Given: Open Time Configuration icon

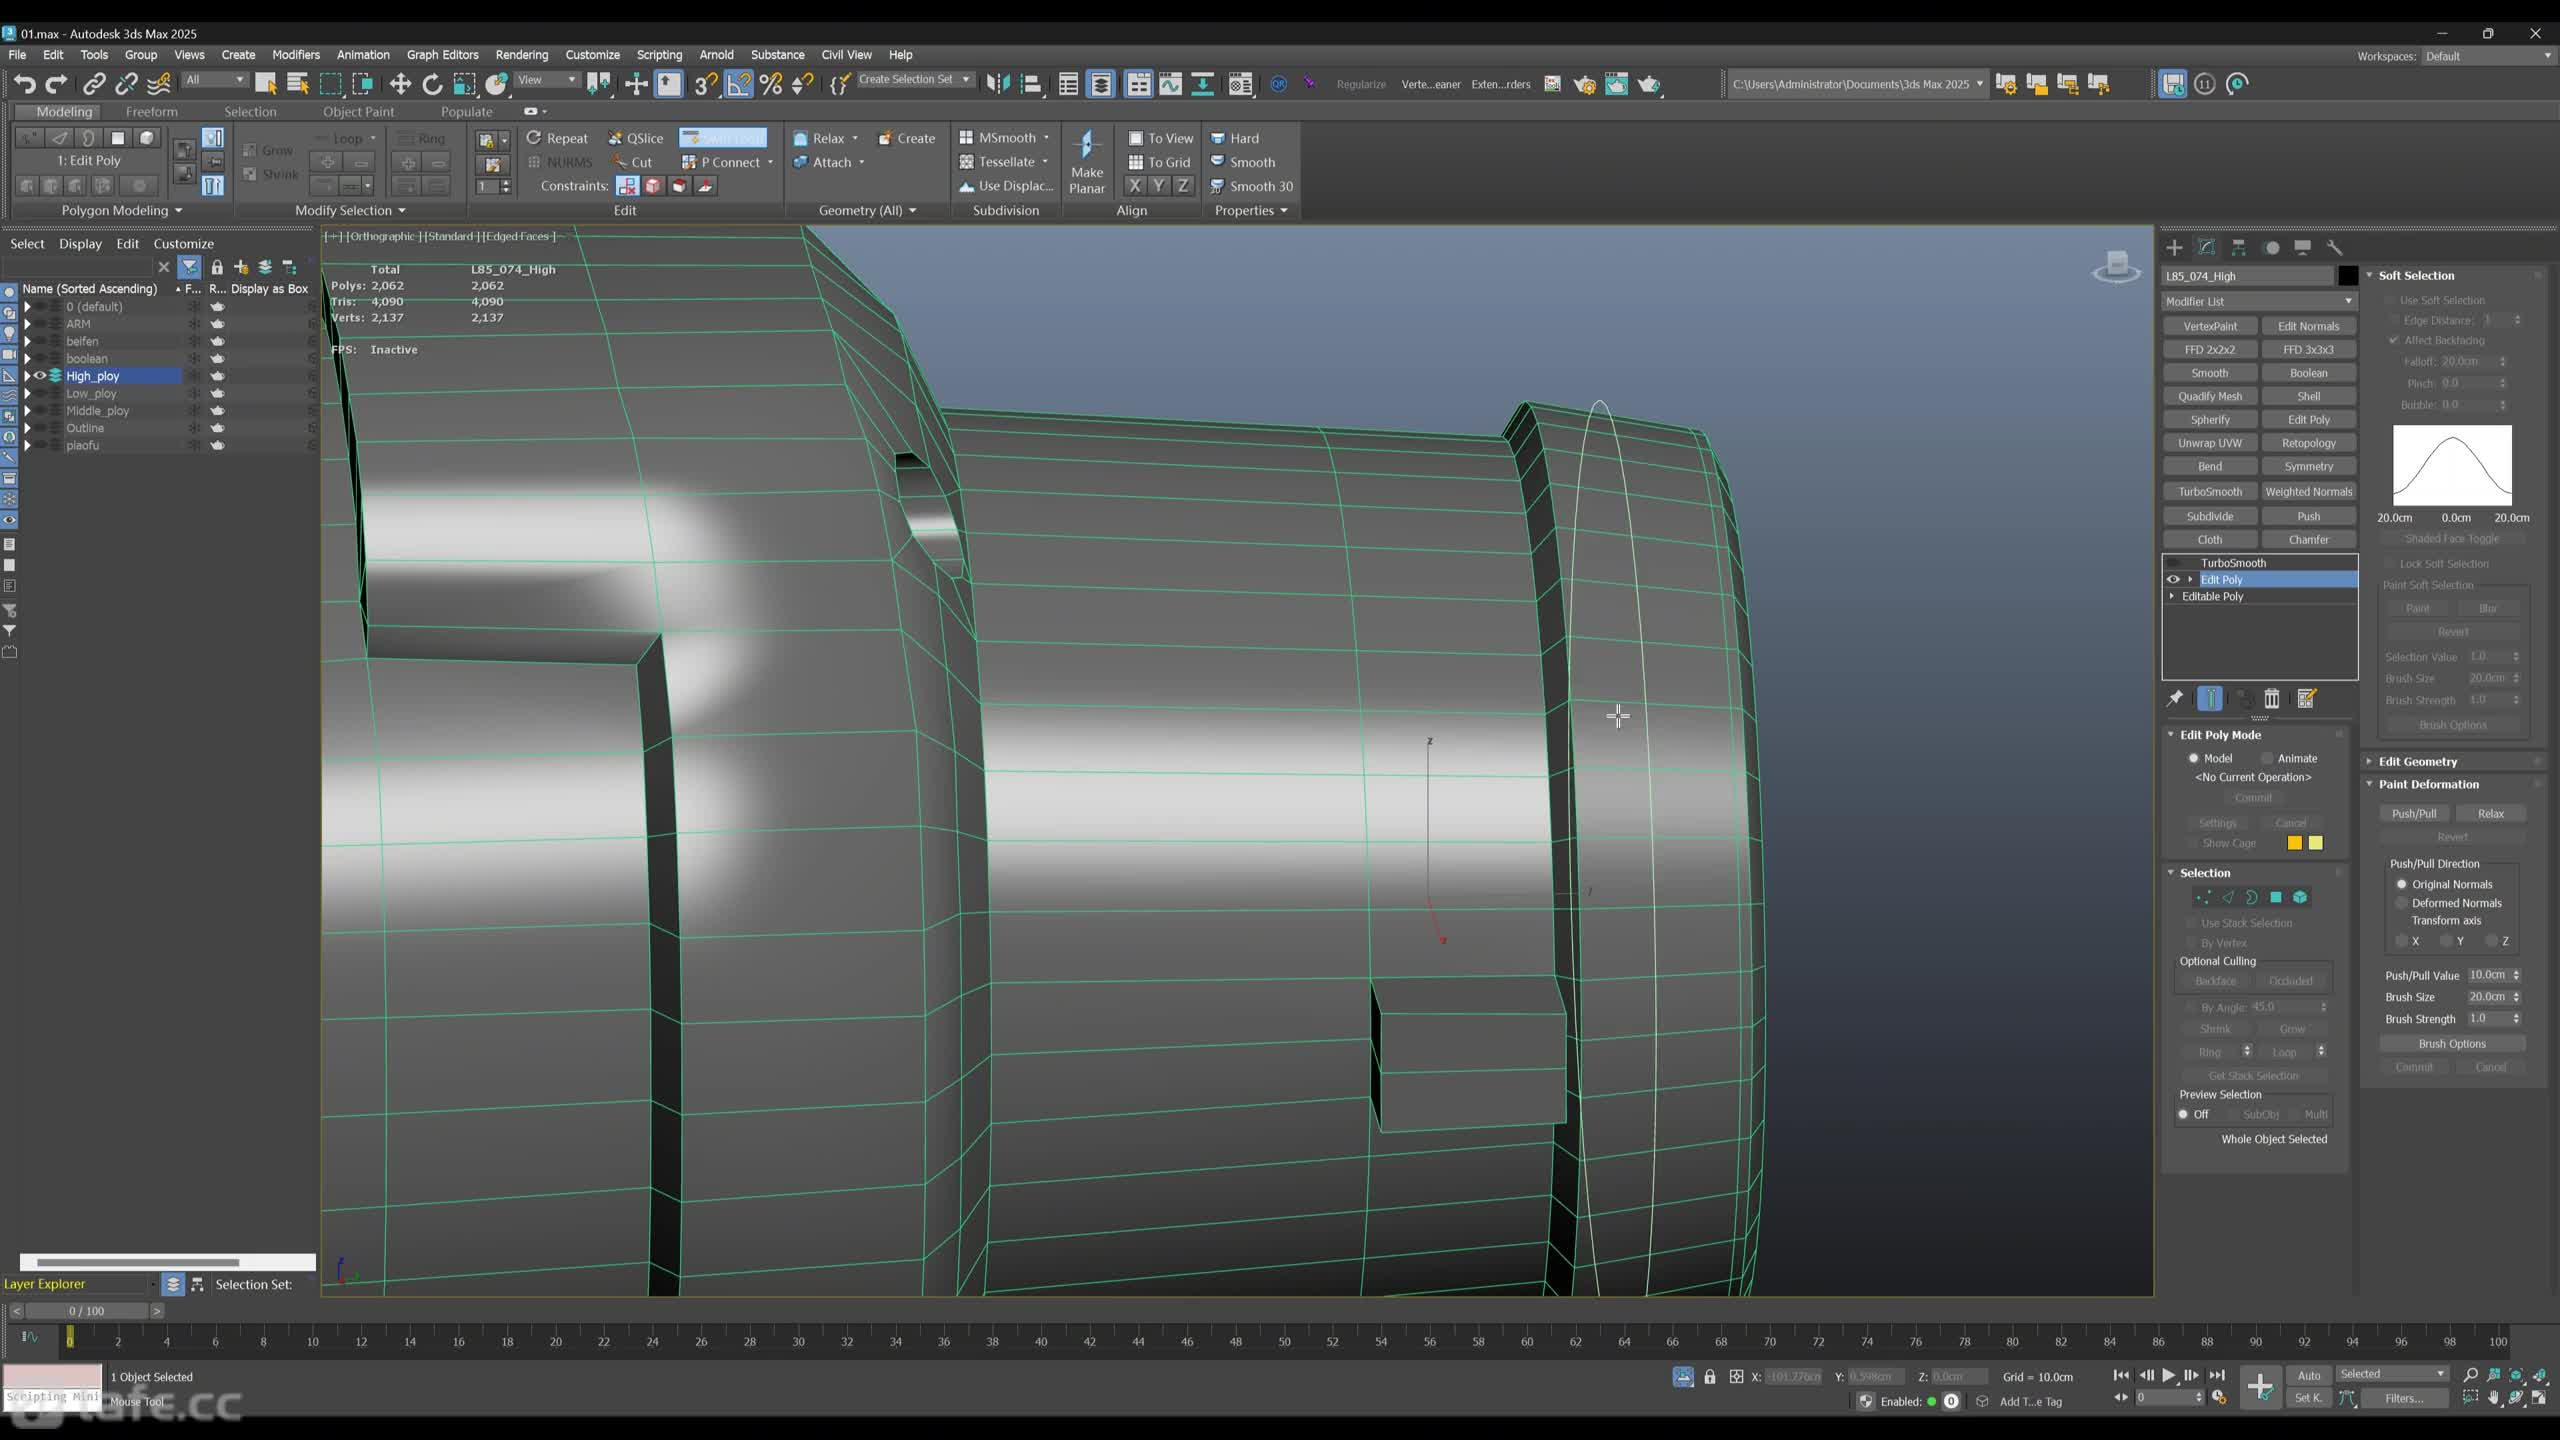Looking at the screenshot, I should [2219, 1398].
